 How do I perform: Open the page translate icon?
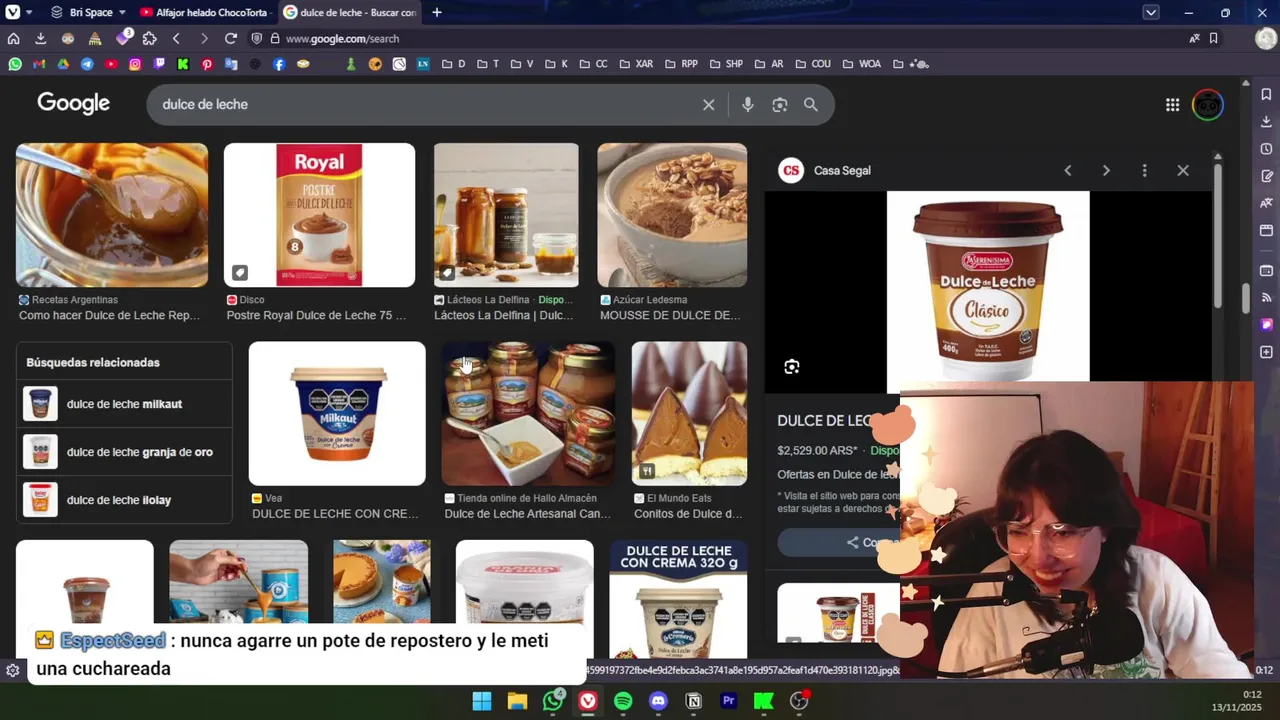(1194, 38)
